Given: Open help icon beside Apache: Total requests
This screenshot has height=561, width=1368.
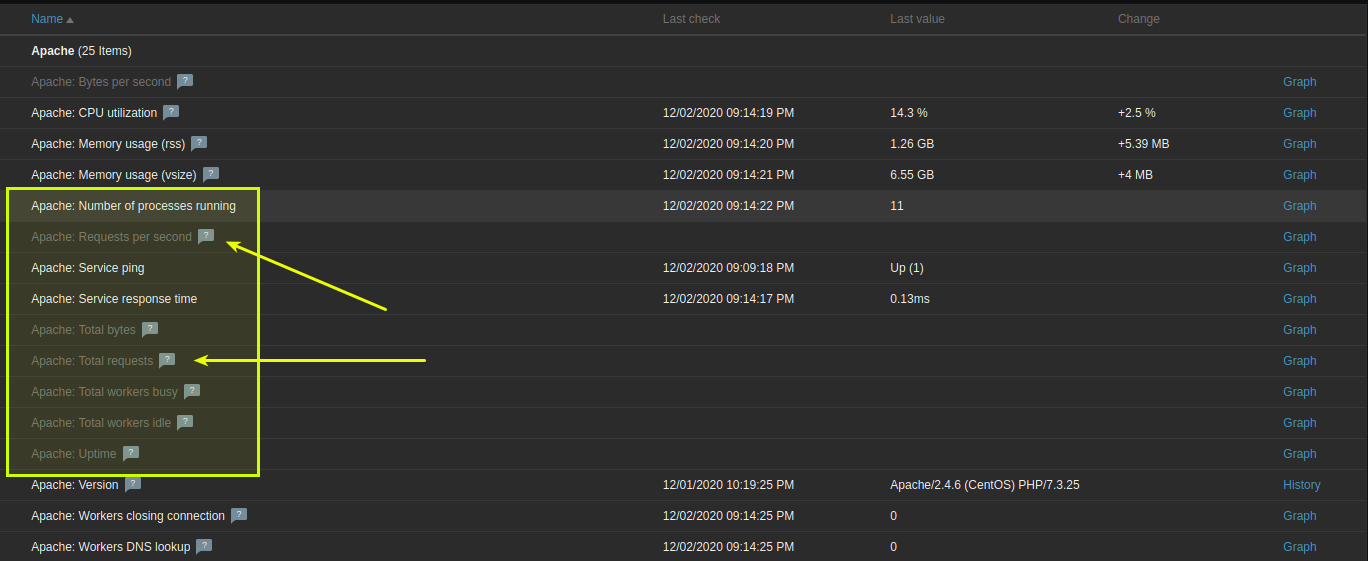Looking at the screenshot, I should (x=167, y=360).
